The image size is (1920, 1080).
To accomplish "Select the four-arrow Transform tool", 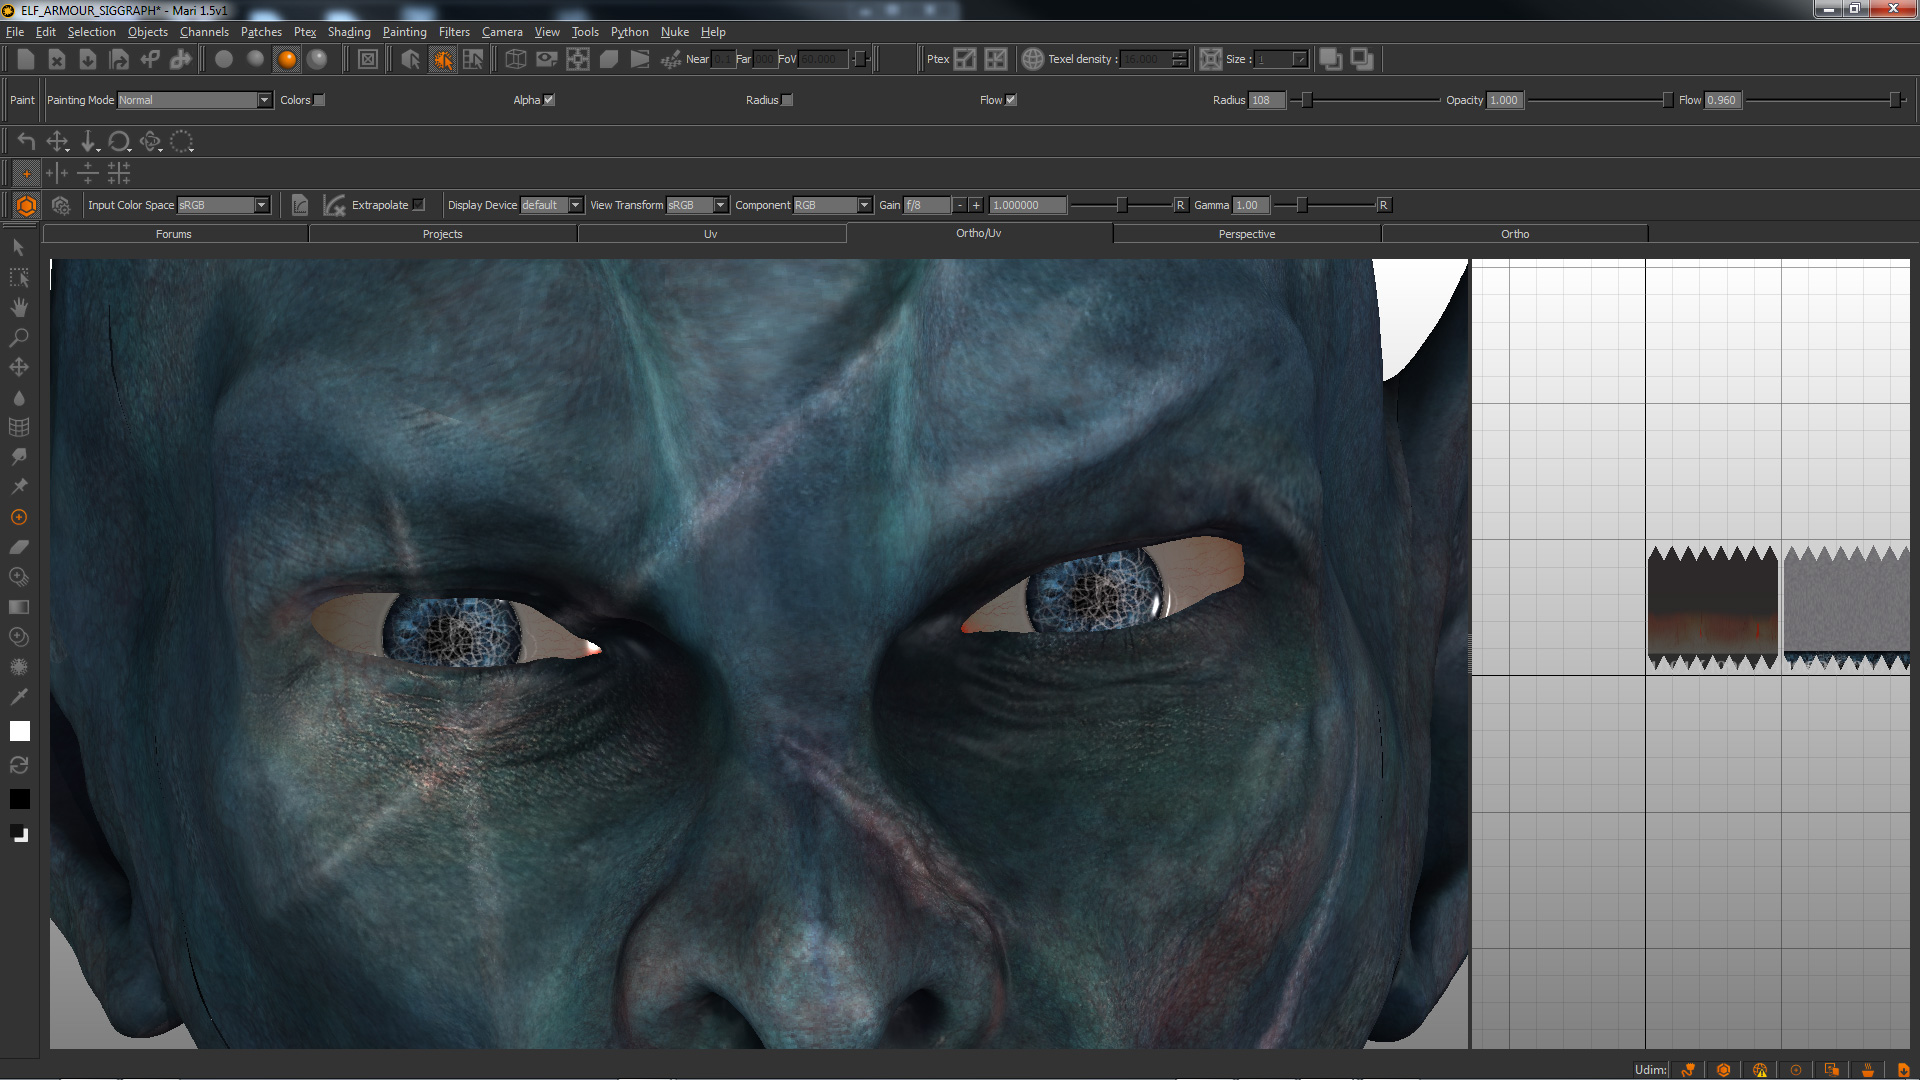I will point(19,367).
